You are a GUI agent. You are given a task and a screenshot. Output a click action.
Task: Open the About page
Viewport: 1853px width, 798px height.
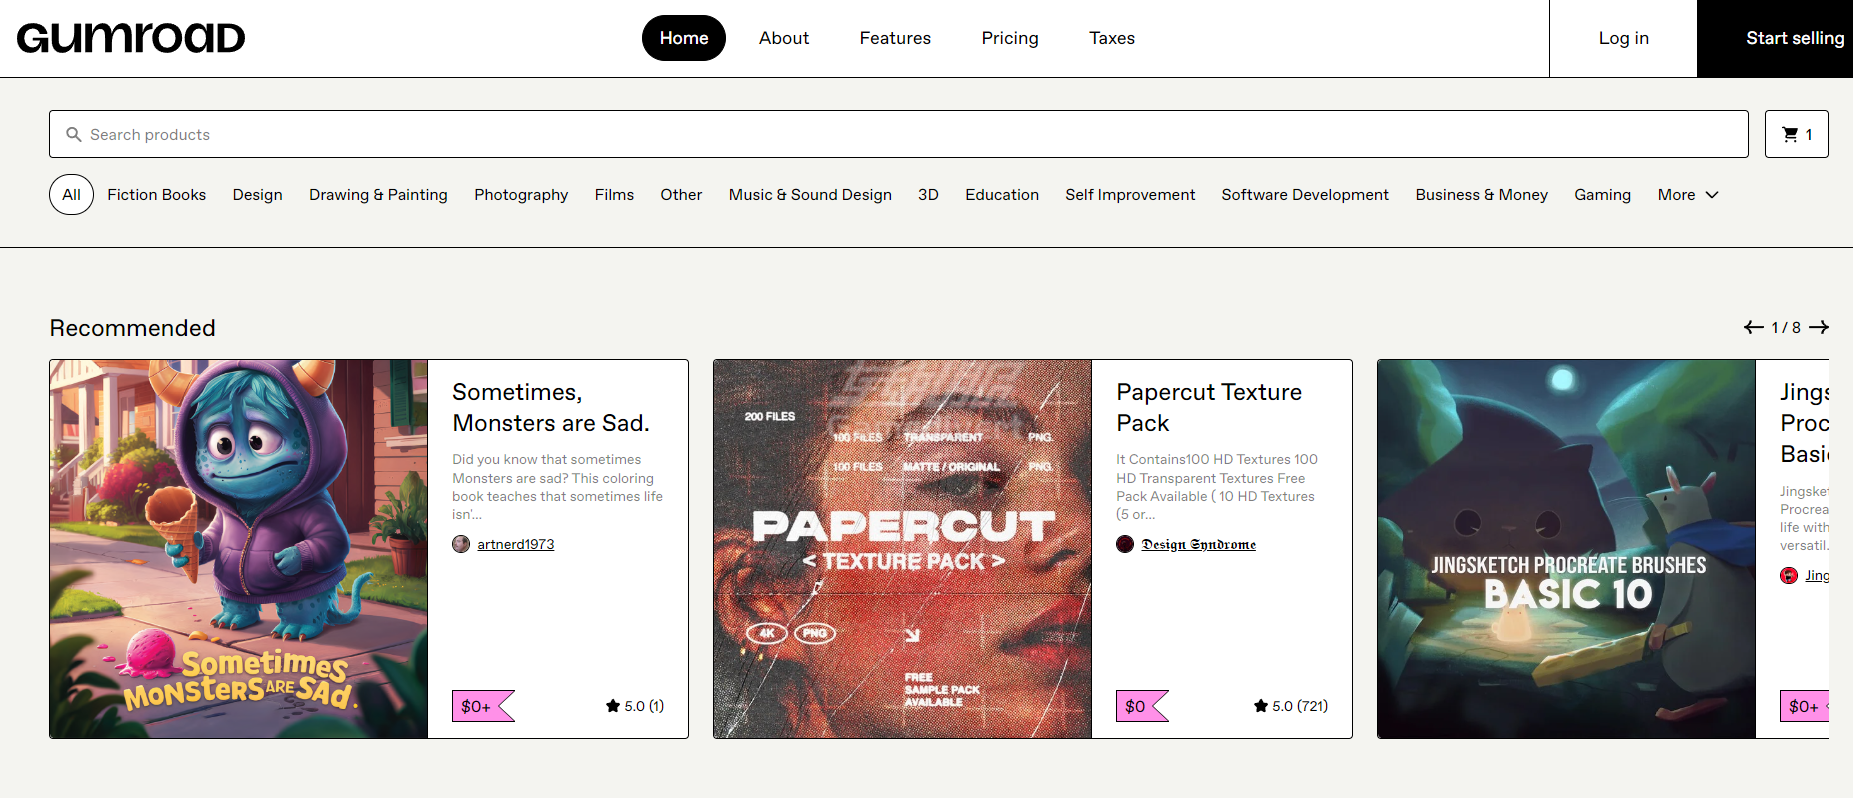[784, 38]
